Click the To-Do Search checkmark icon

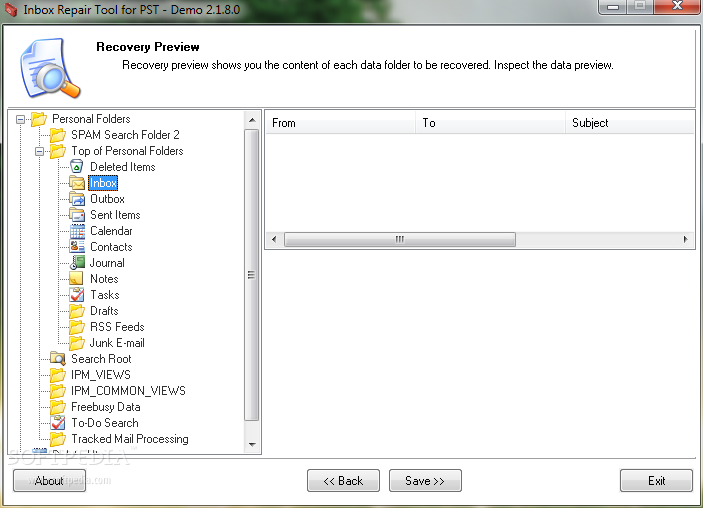(x=58, y=423)
